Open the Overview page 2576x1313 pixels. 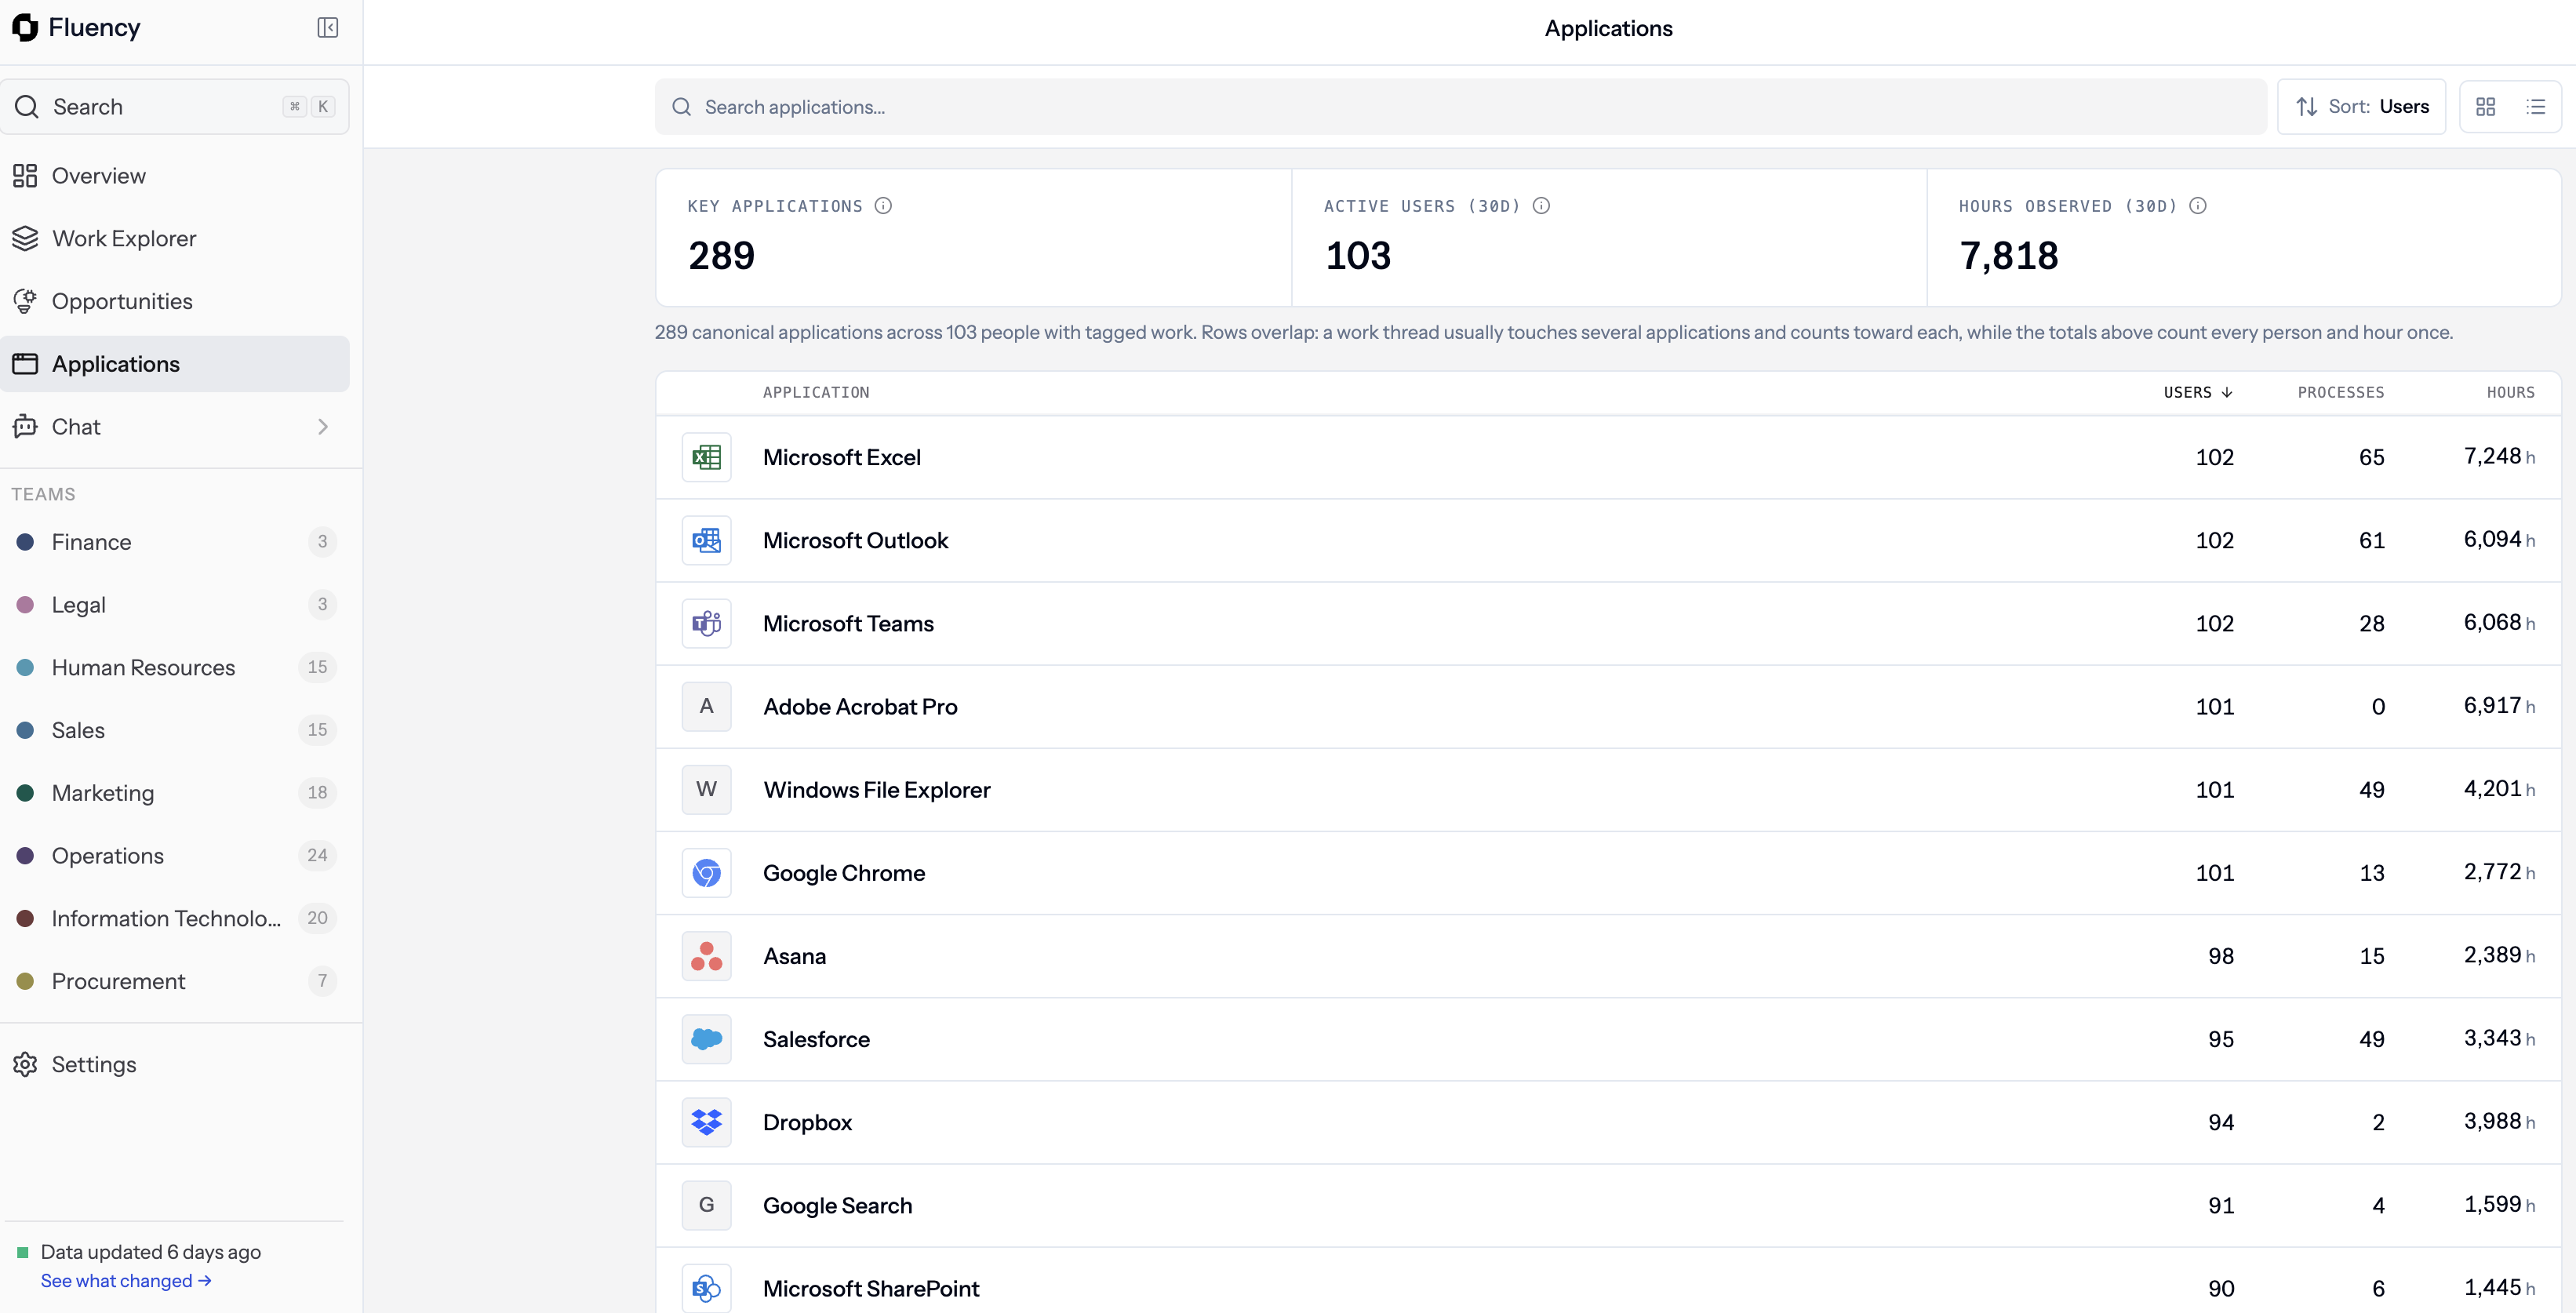pos(175,176)
